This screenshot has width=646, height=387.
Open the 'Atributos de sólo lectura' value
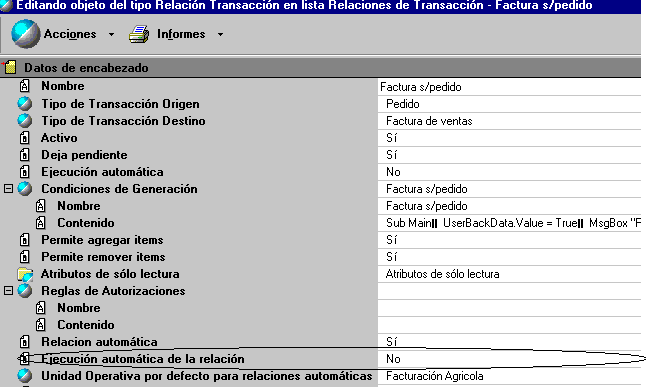click(509, 274)
